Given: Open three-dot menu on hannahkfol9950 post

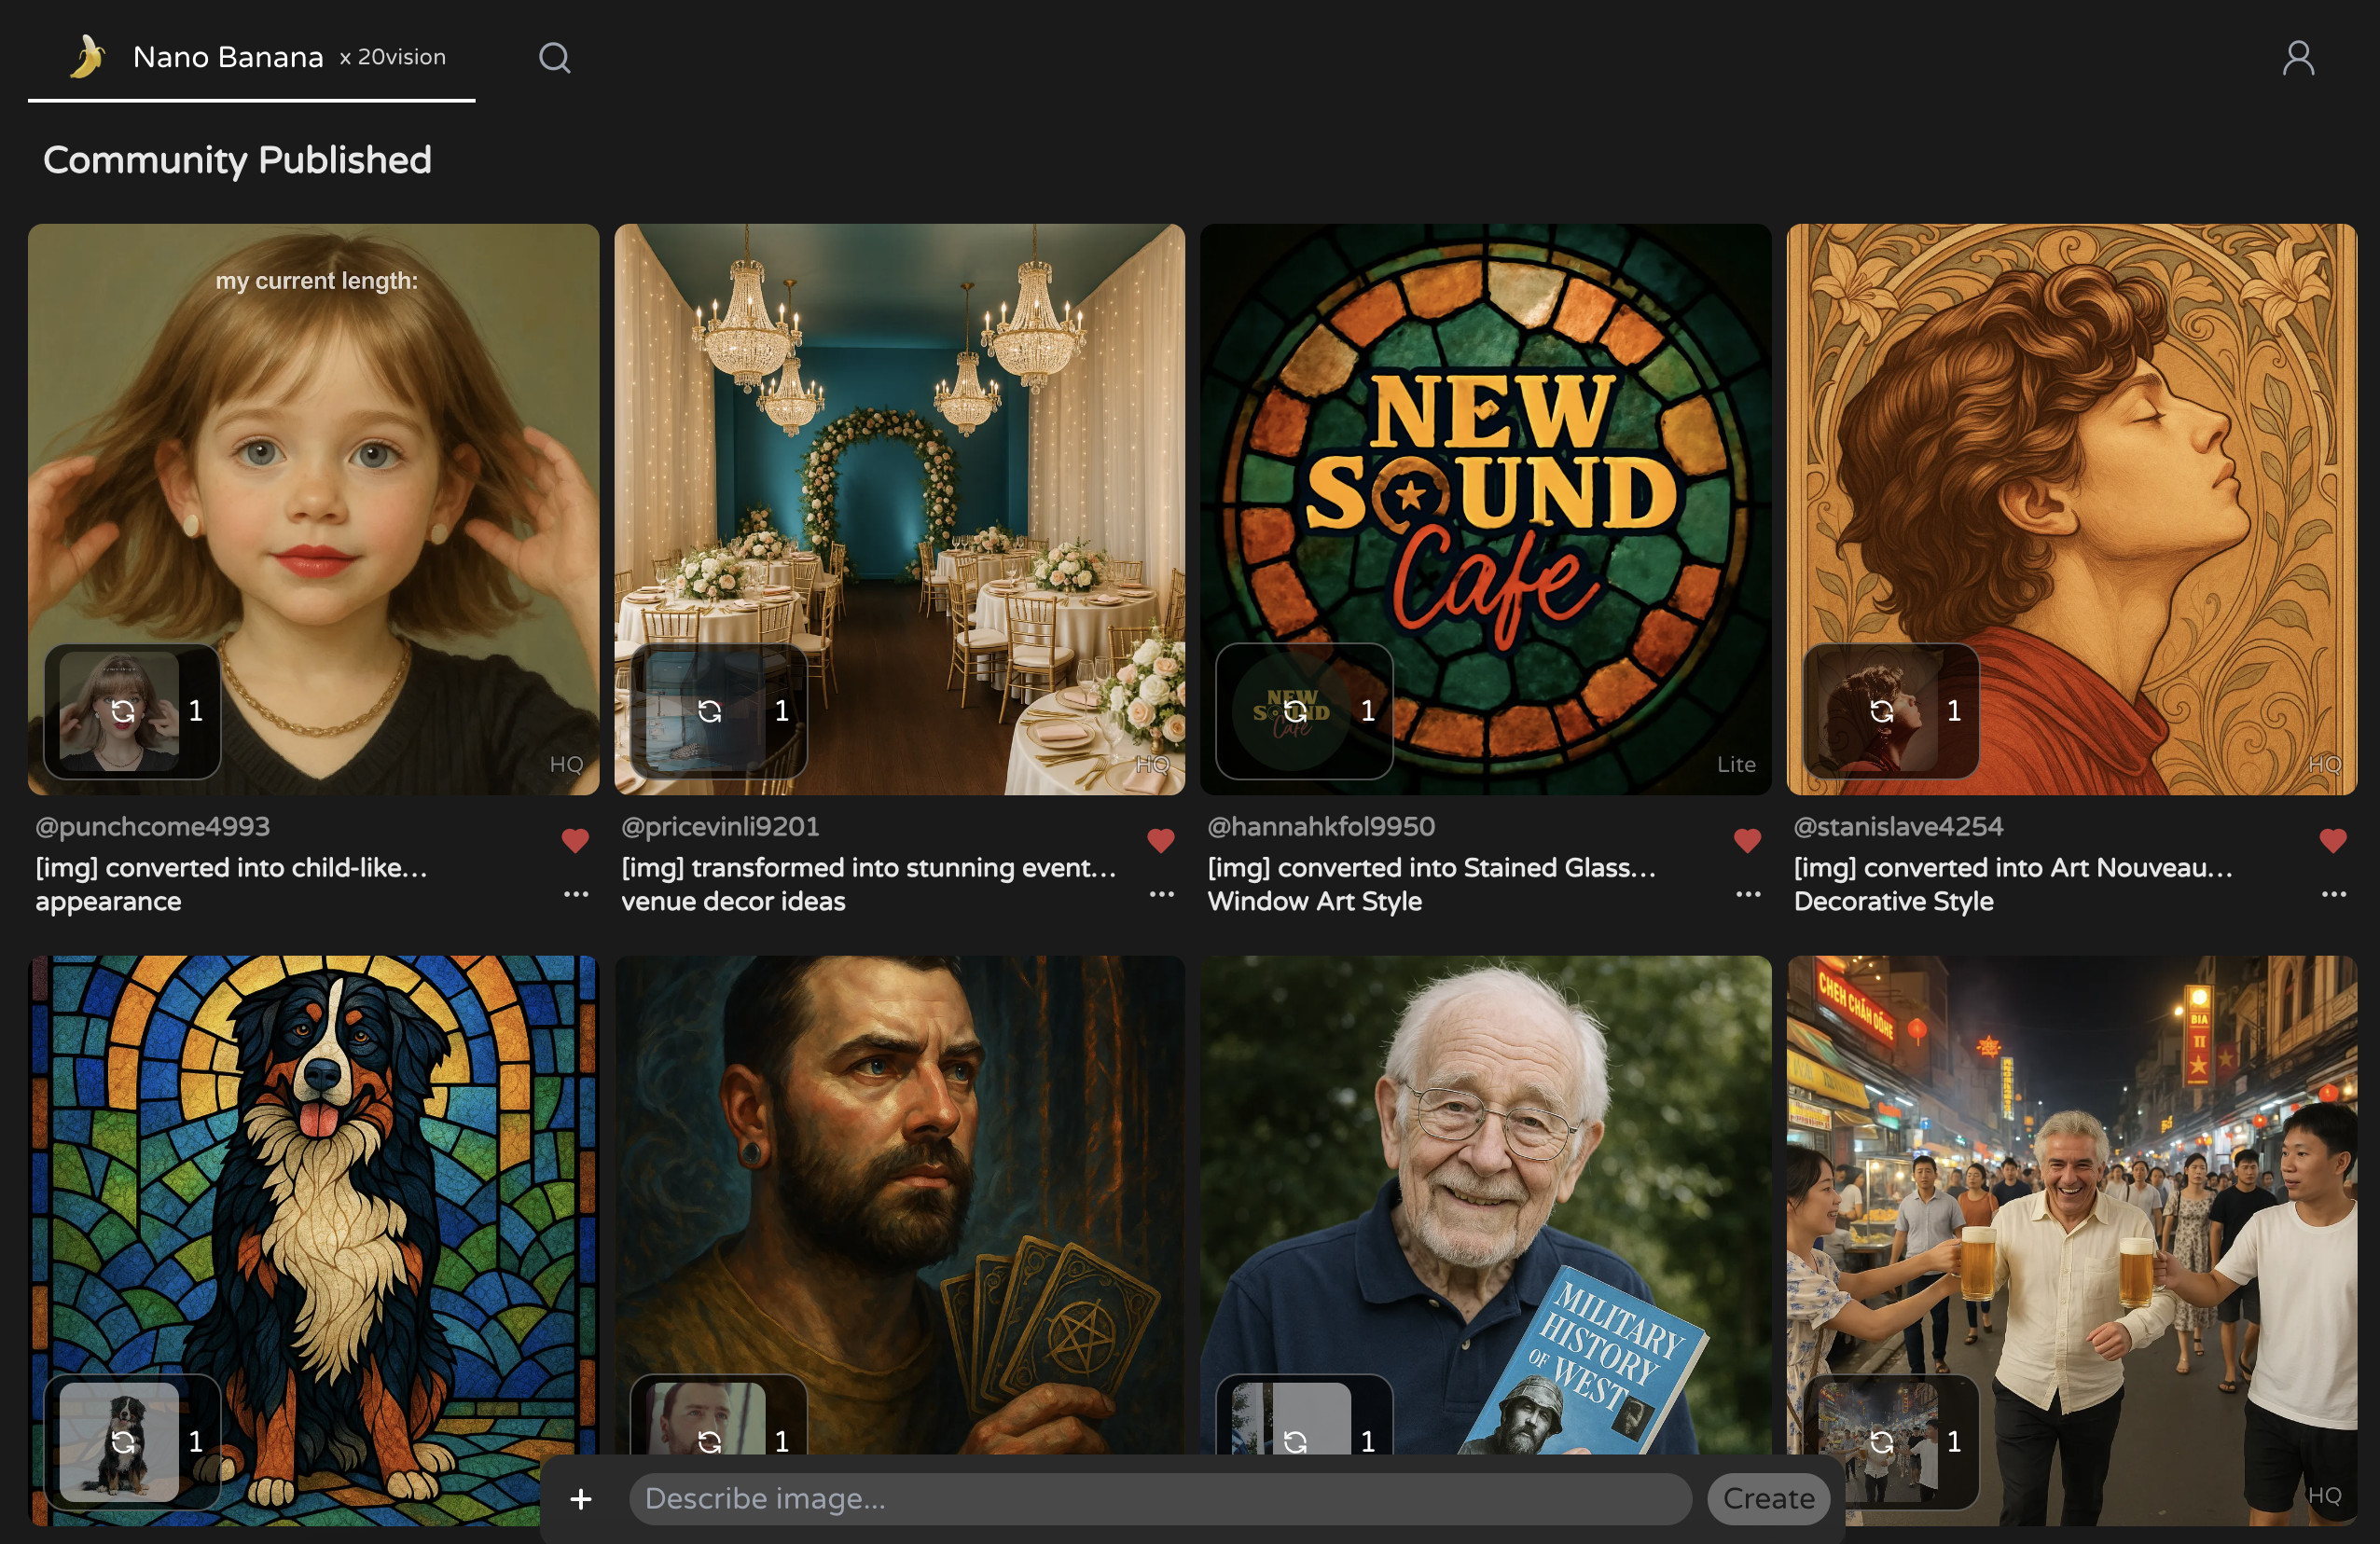Looking at the screenshot, I should (1747, 894).
